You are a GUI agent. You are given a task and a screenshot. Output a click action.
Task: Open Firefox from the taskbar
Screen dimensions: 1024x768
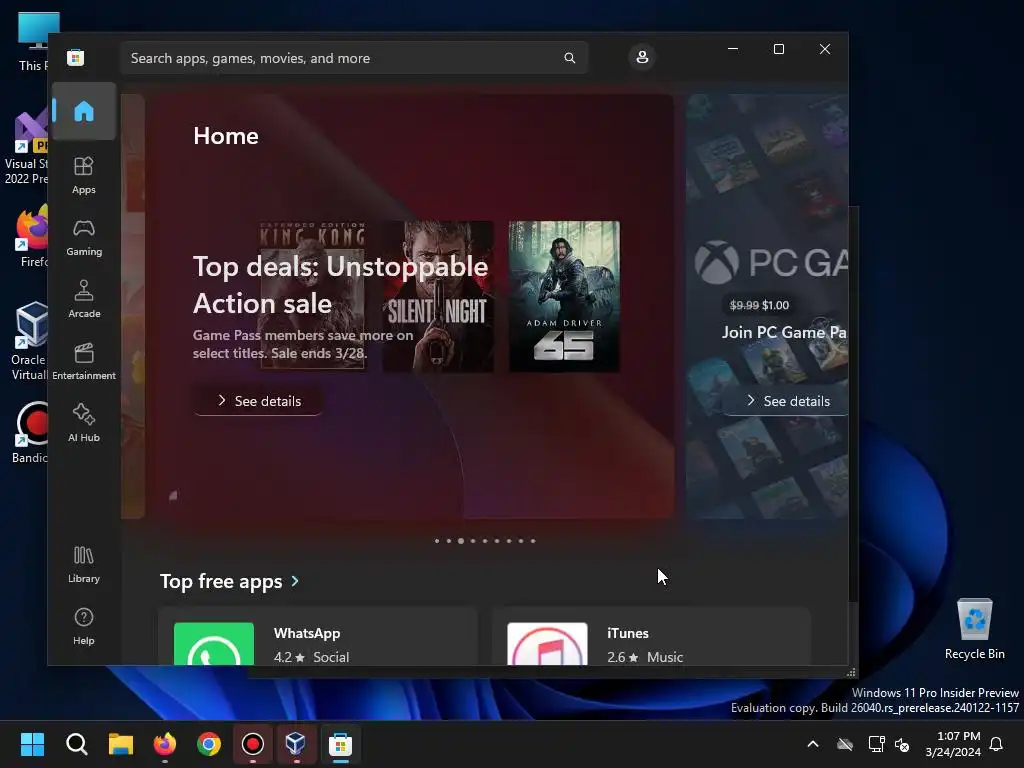click(x=165, y=744)
